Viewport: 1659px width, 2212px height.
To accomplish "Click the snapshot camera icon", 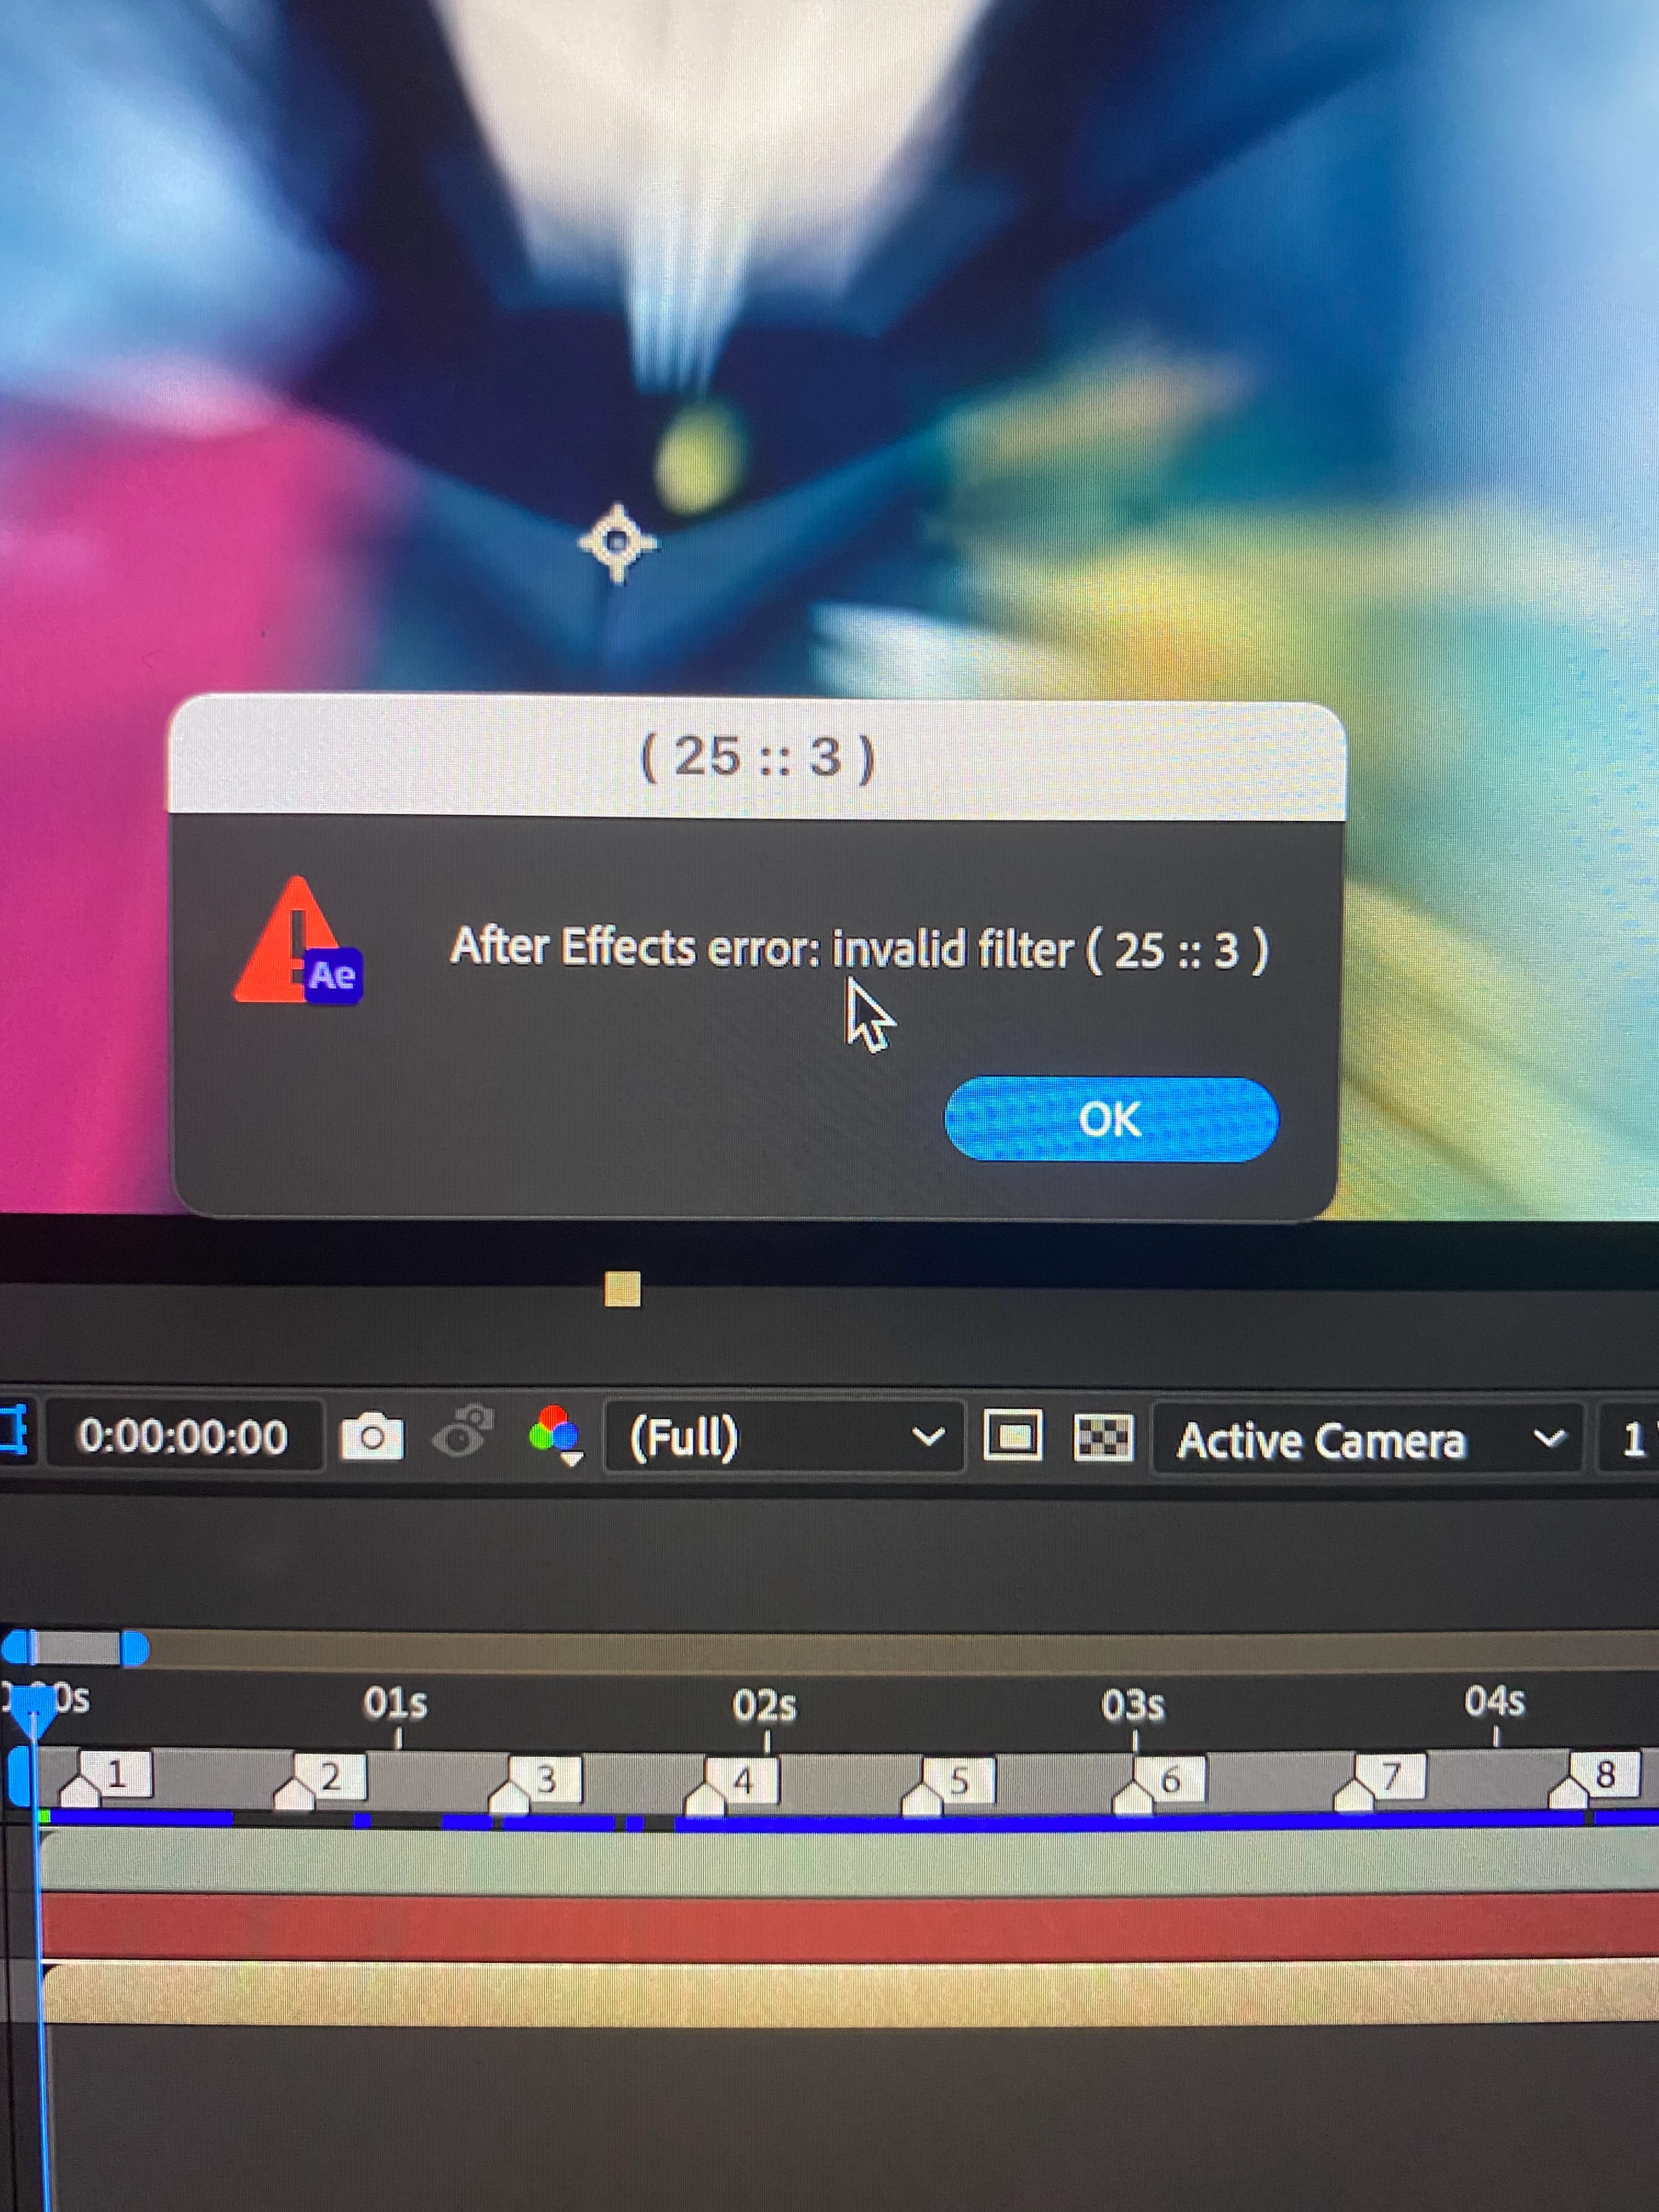I will click(x=372, y=1438).
